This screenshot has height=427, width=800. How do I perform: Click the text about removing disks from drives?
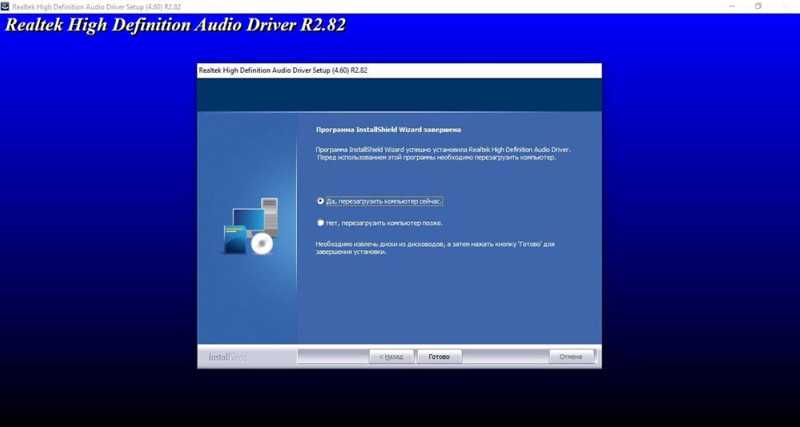pyautogui.click(x=435, y=248)
